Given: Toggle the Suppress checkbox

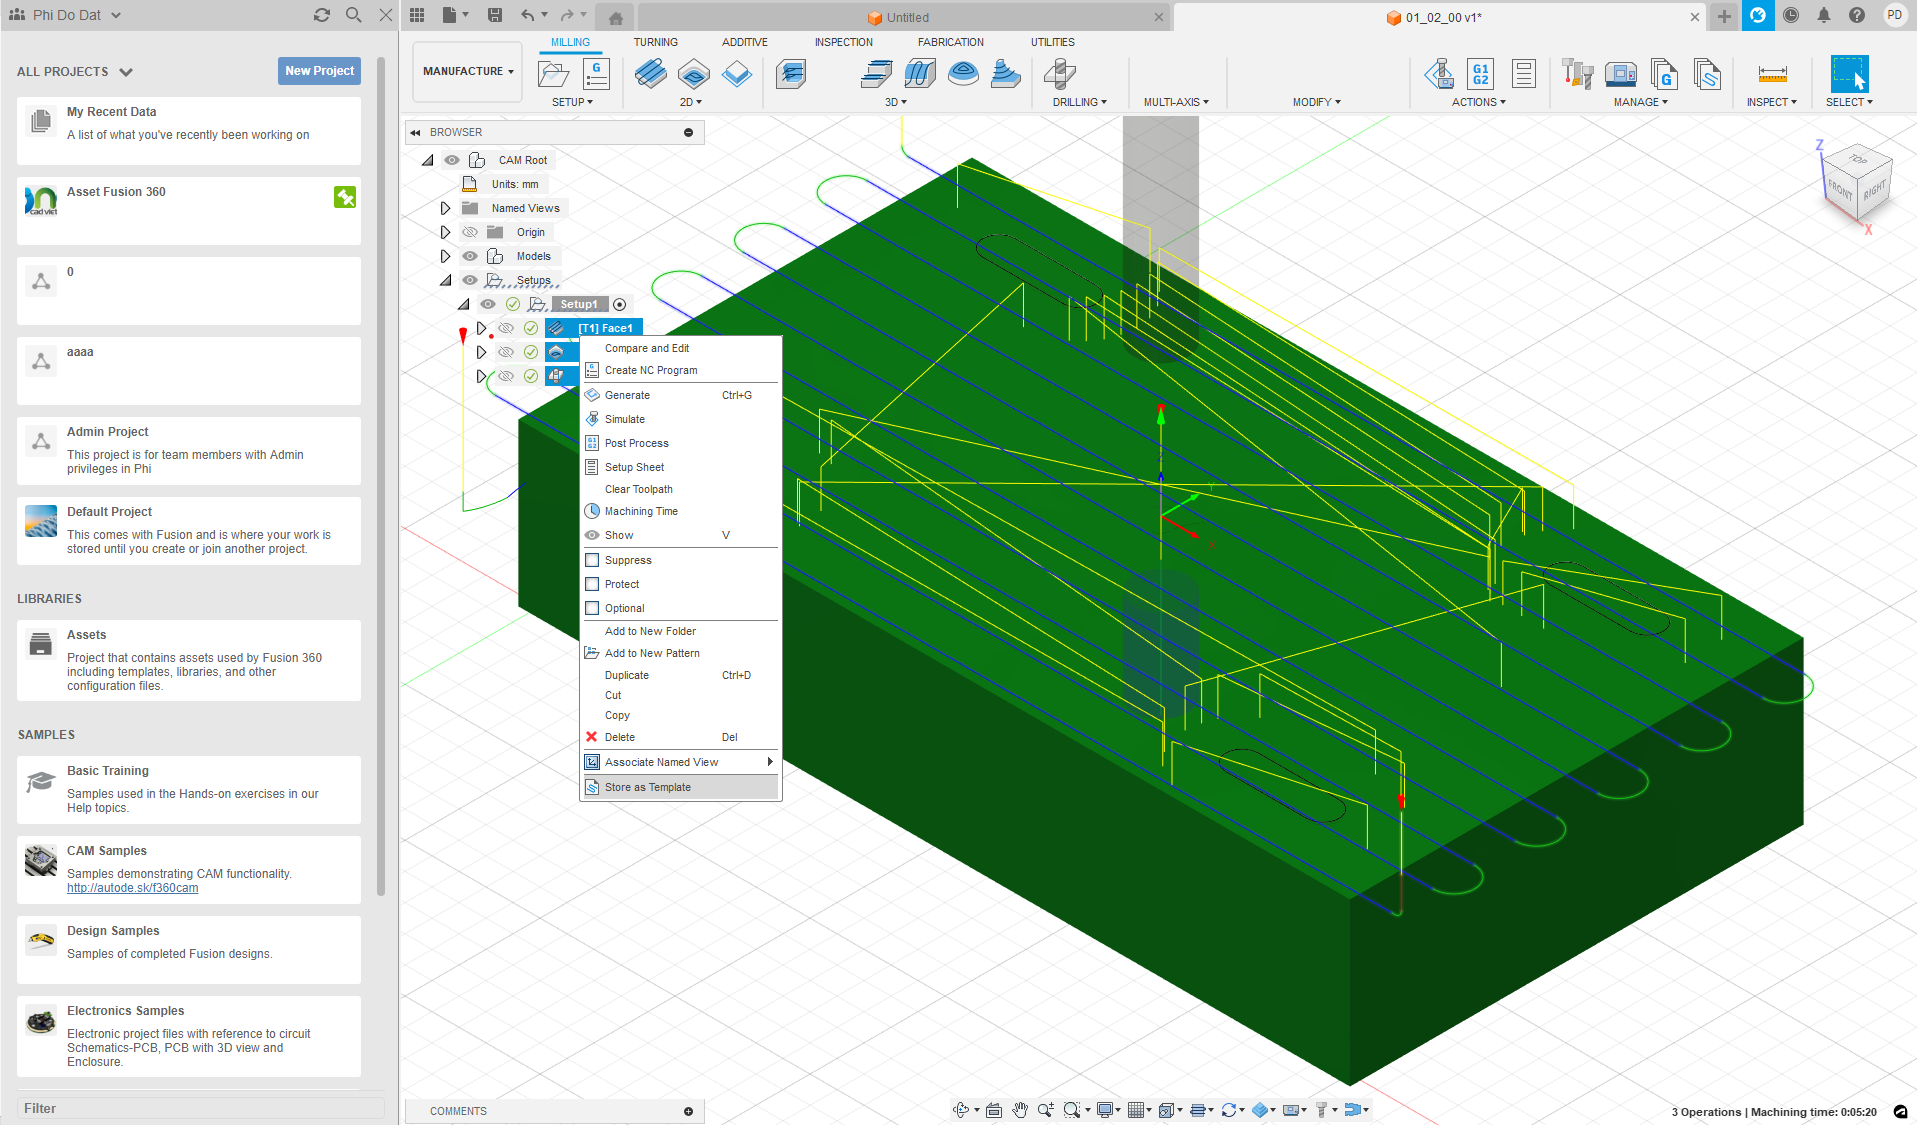Looking at the screenshot, I should (592, 560).
